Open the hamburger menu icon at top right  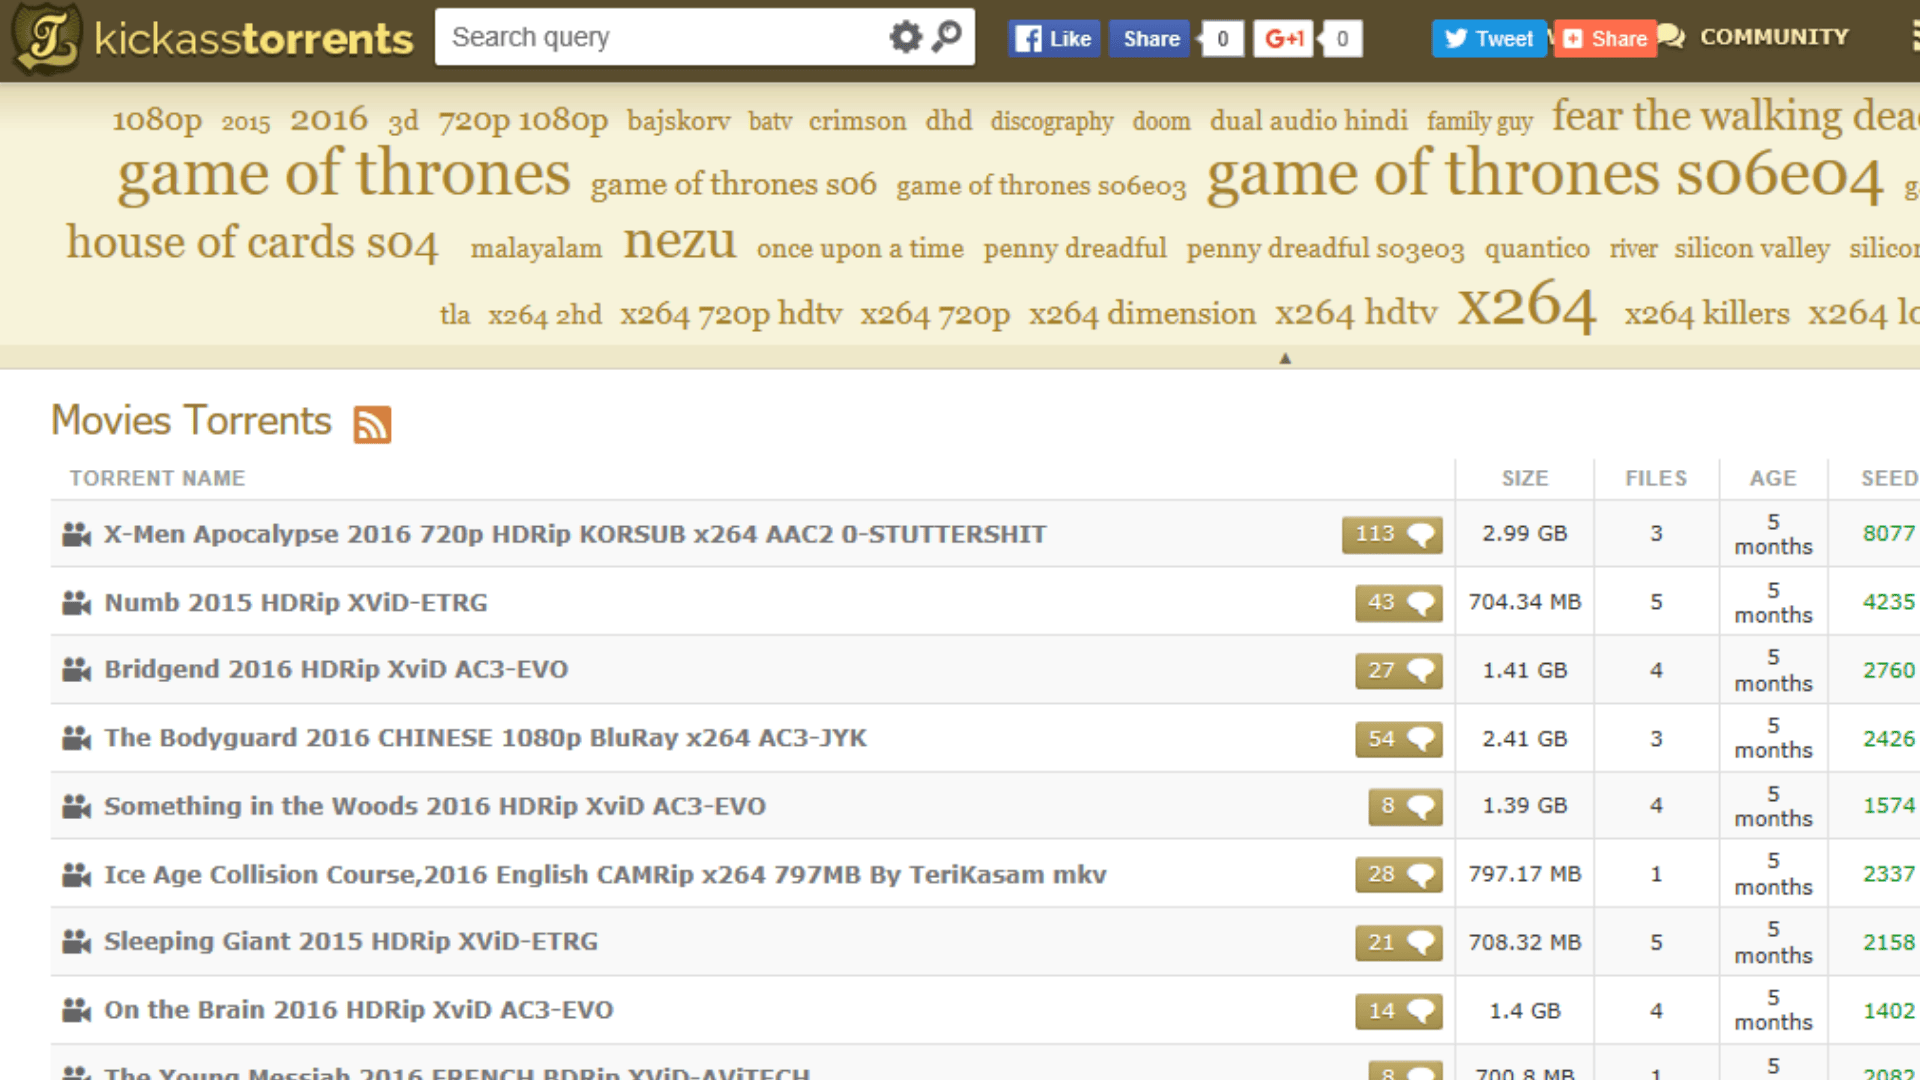tap(1914, 35)
